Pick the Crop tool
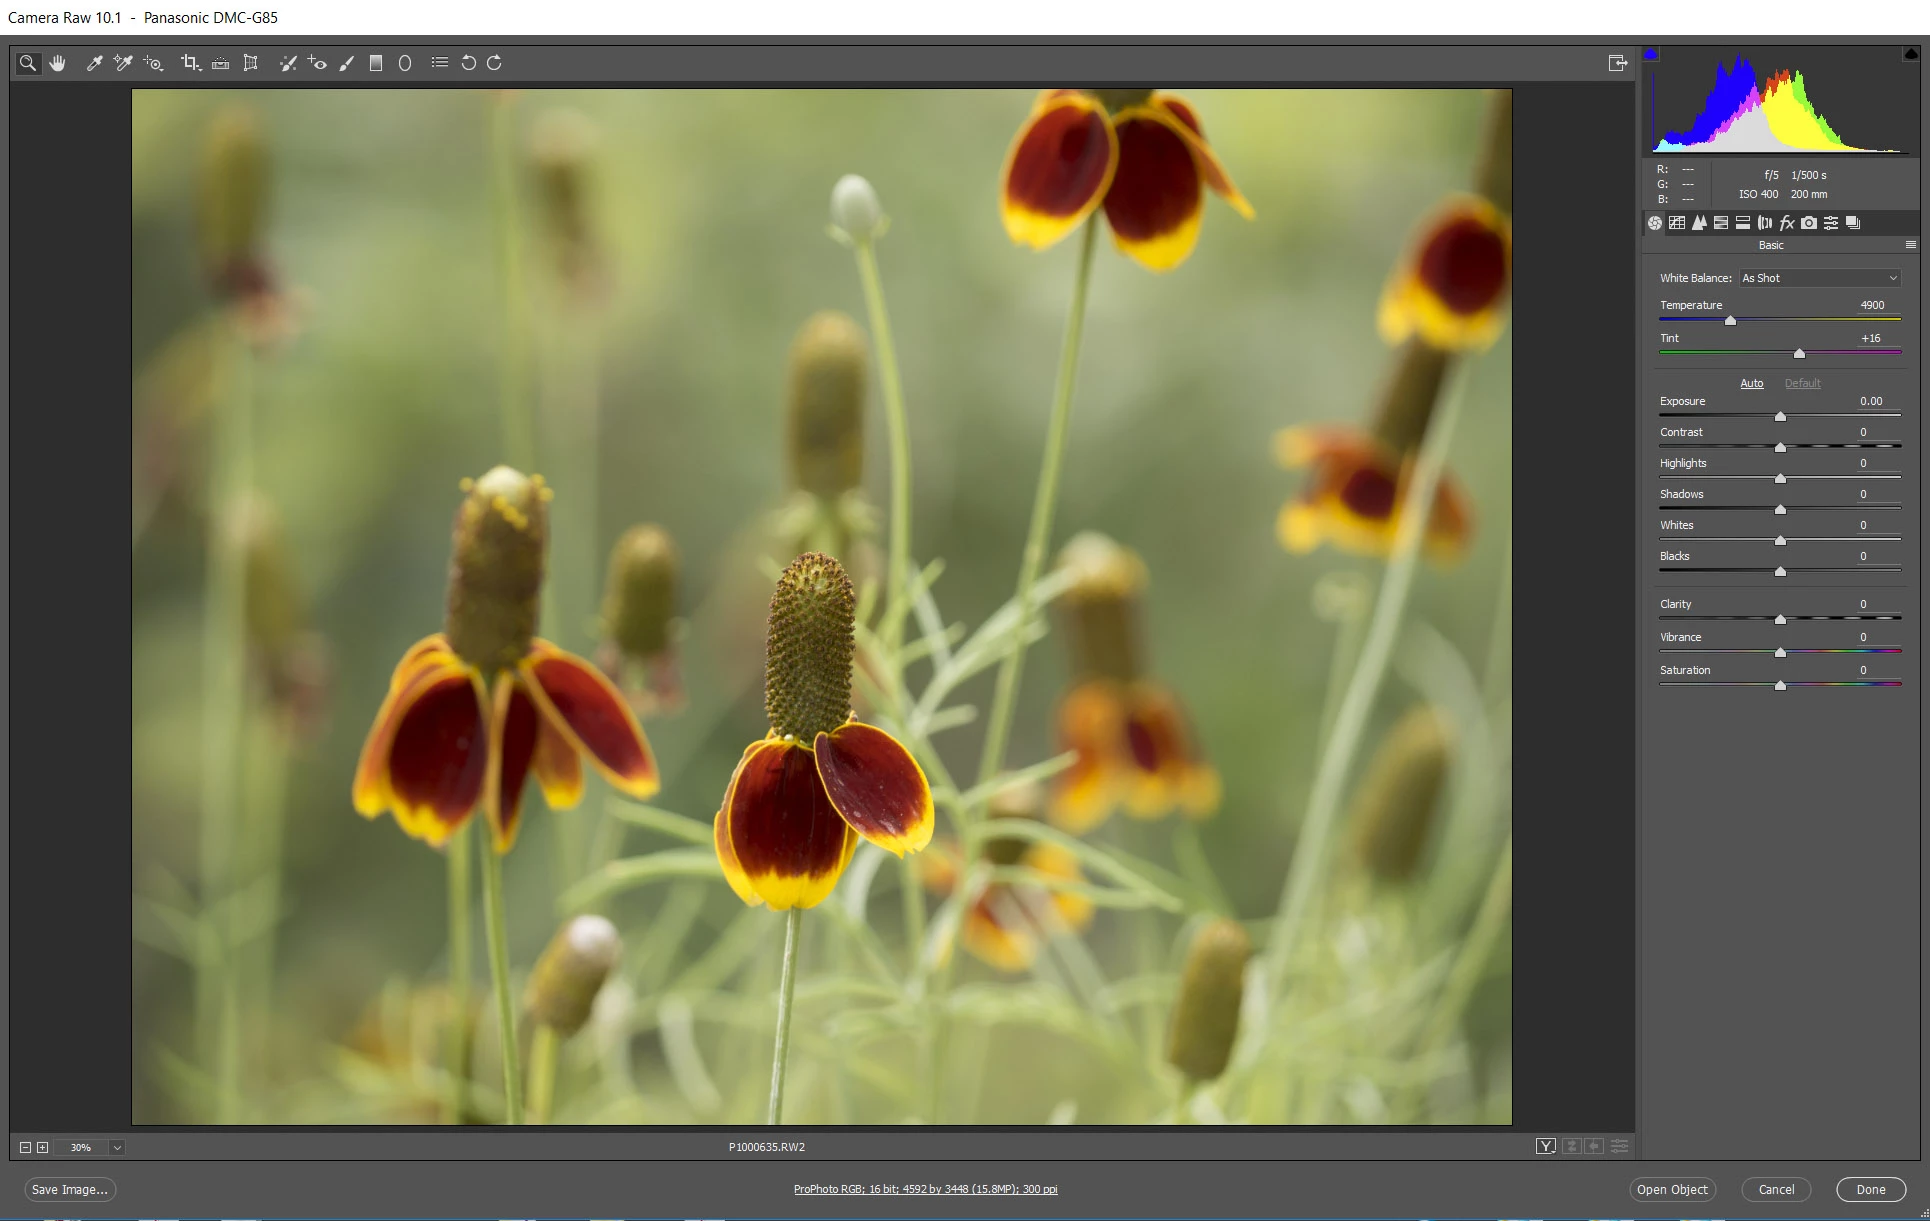This screenshot has height=1221, width=1930. [189, 63]
